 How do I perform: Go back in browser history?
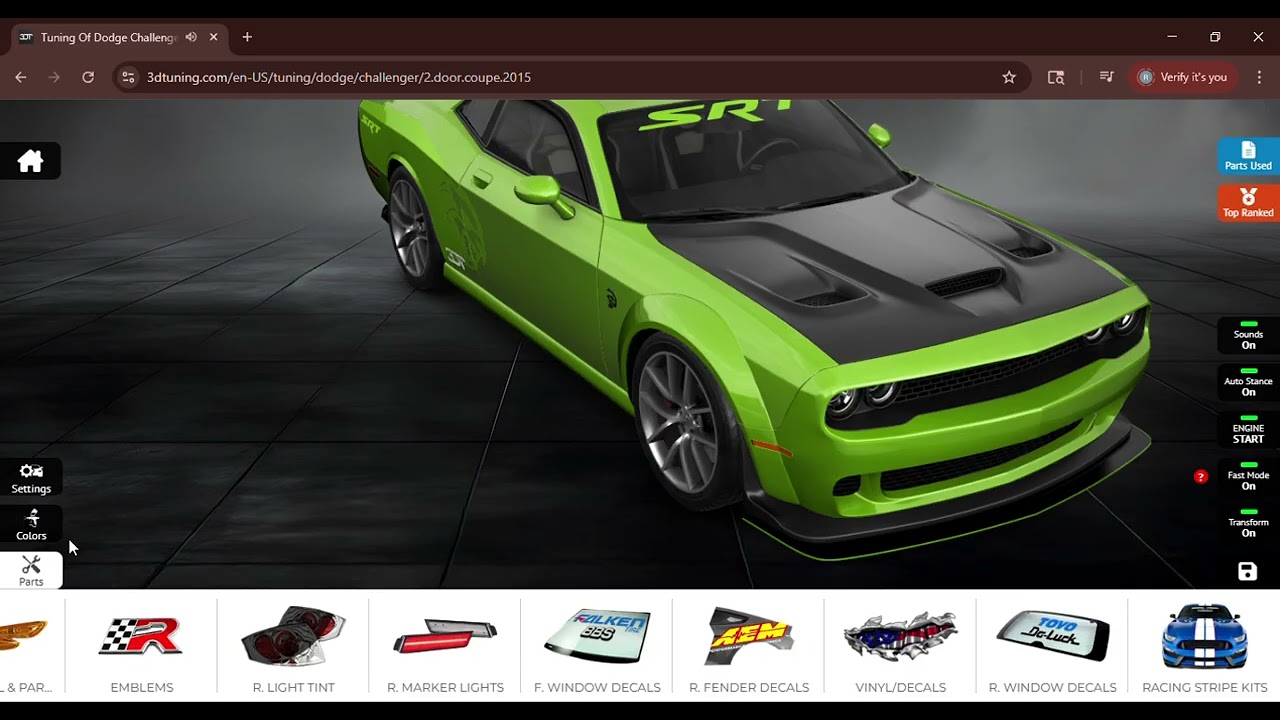[21, 77]
